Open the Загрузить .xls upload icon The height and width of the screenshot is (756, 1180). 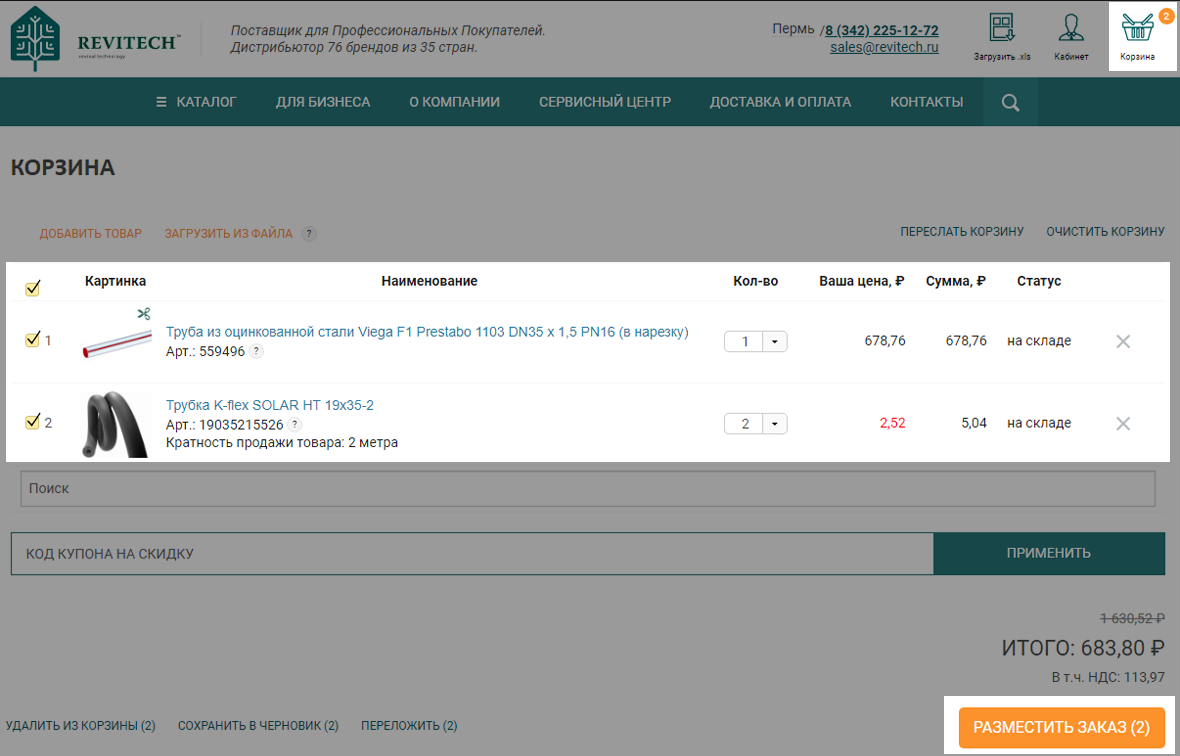click(x=1002, y=38)
